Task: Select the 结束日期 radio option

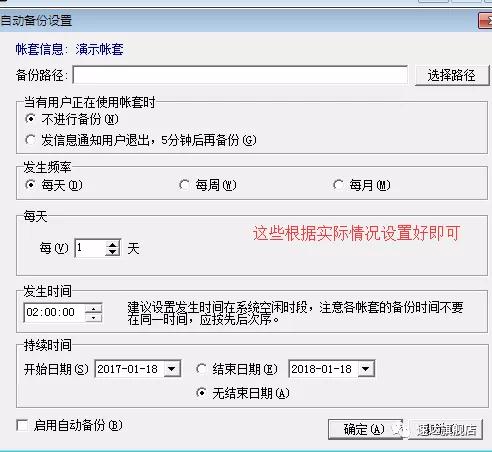Action: (x=201, y=369)
